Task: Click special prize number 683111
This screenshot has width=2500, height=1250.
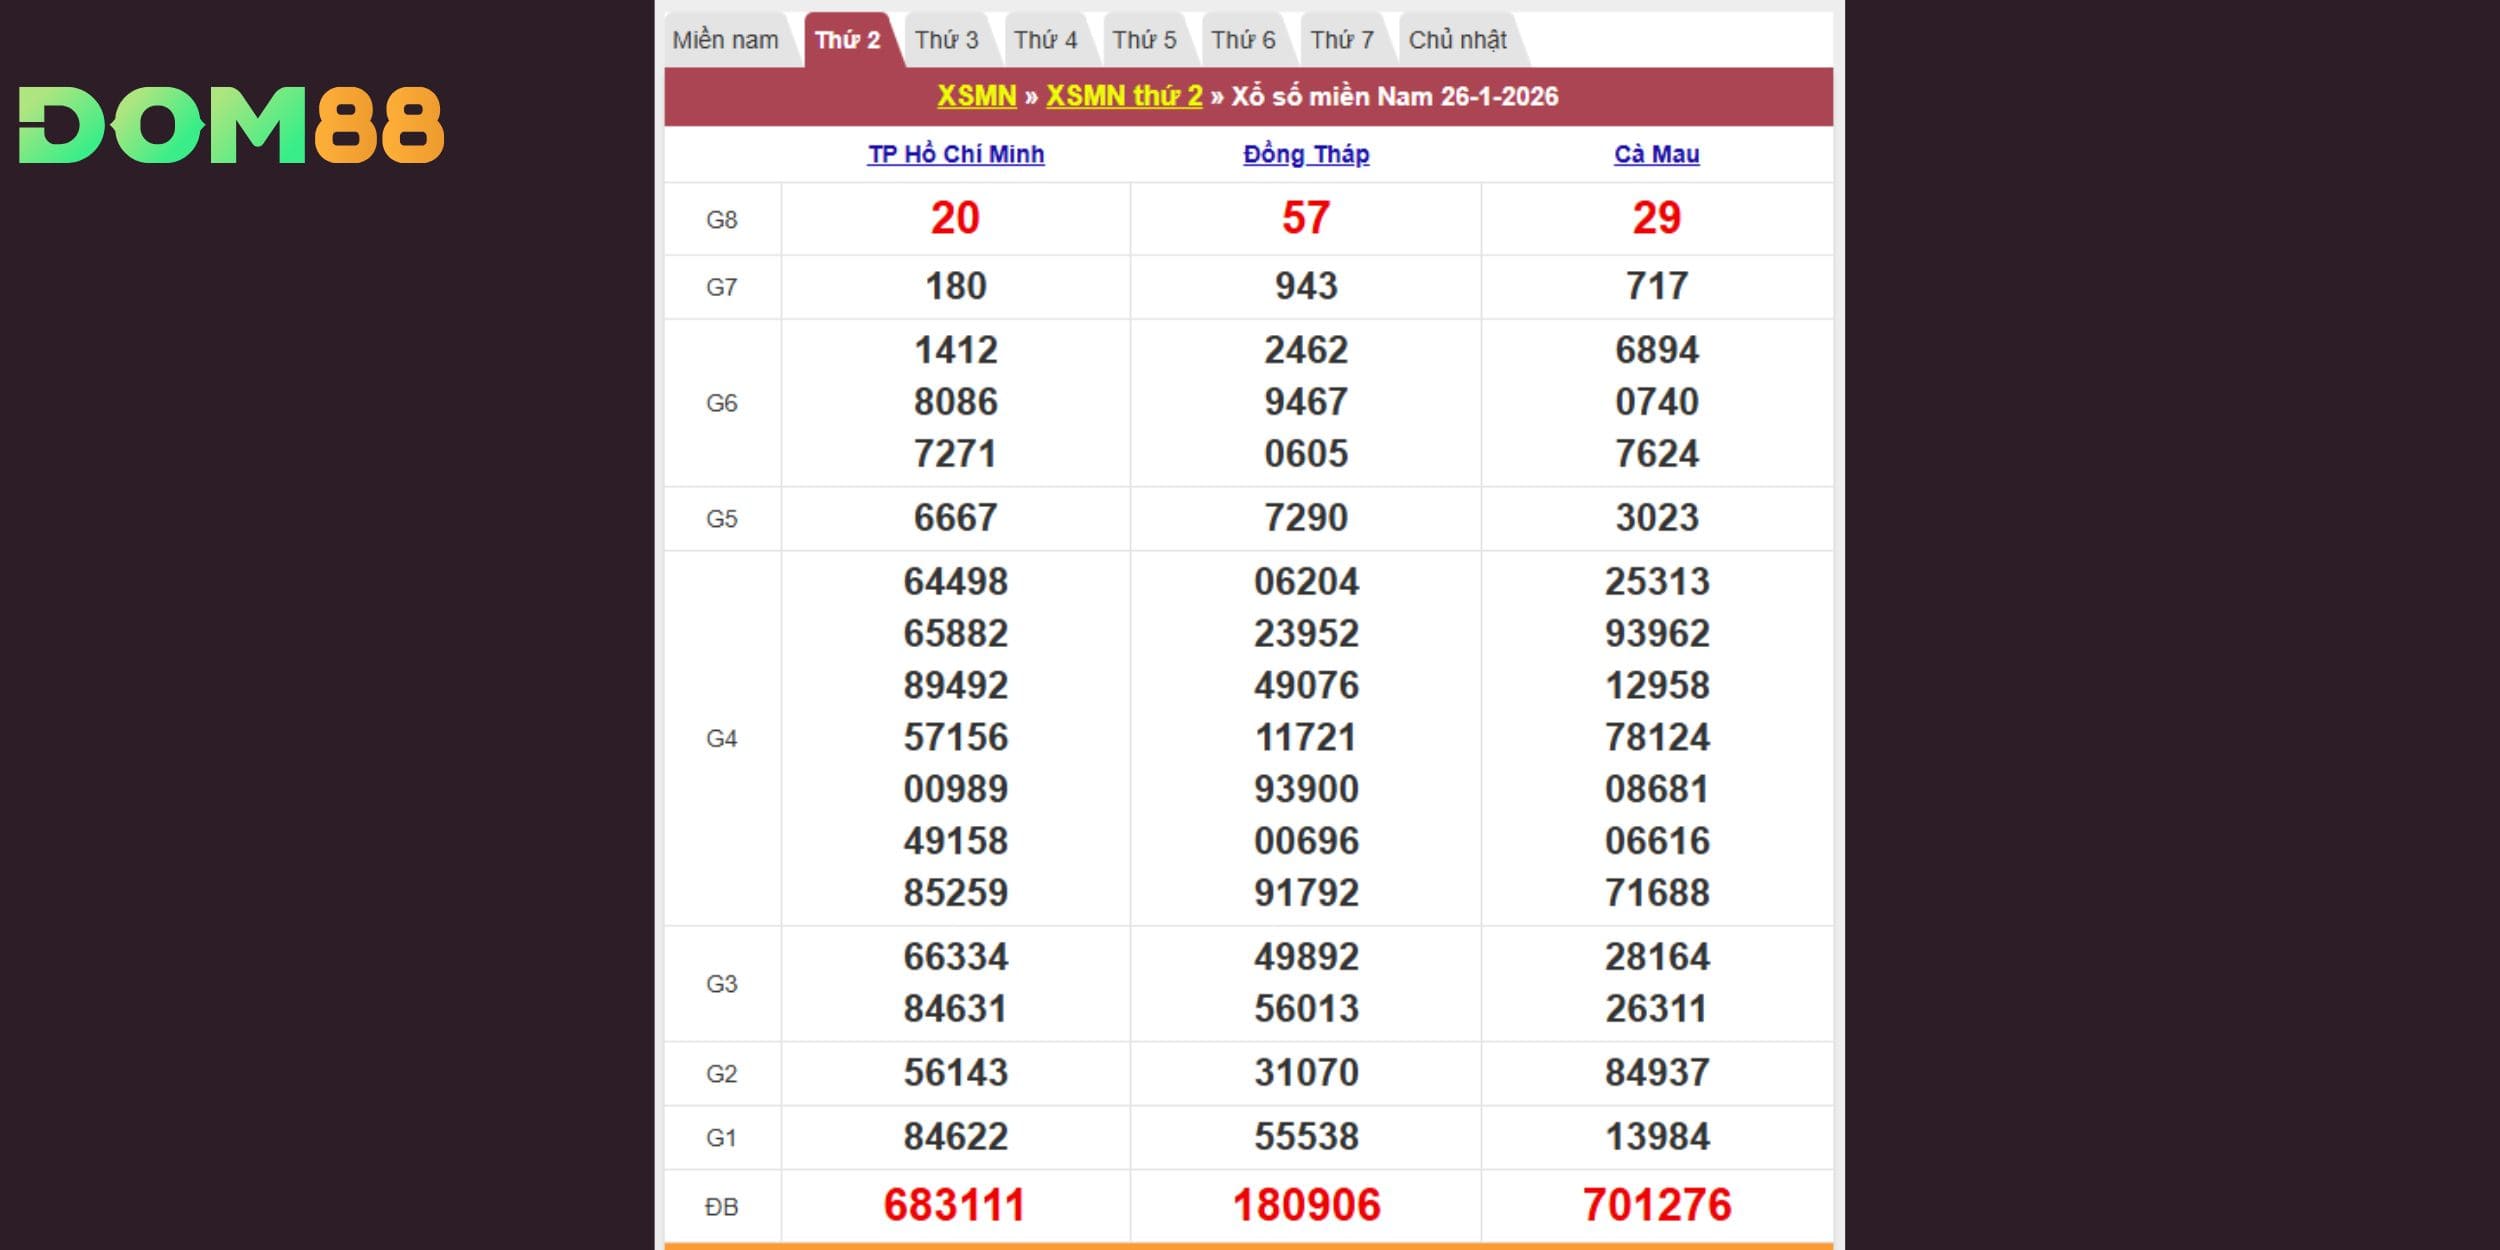Action: [x=955, y=1205]
